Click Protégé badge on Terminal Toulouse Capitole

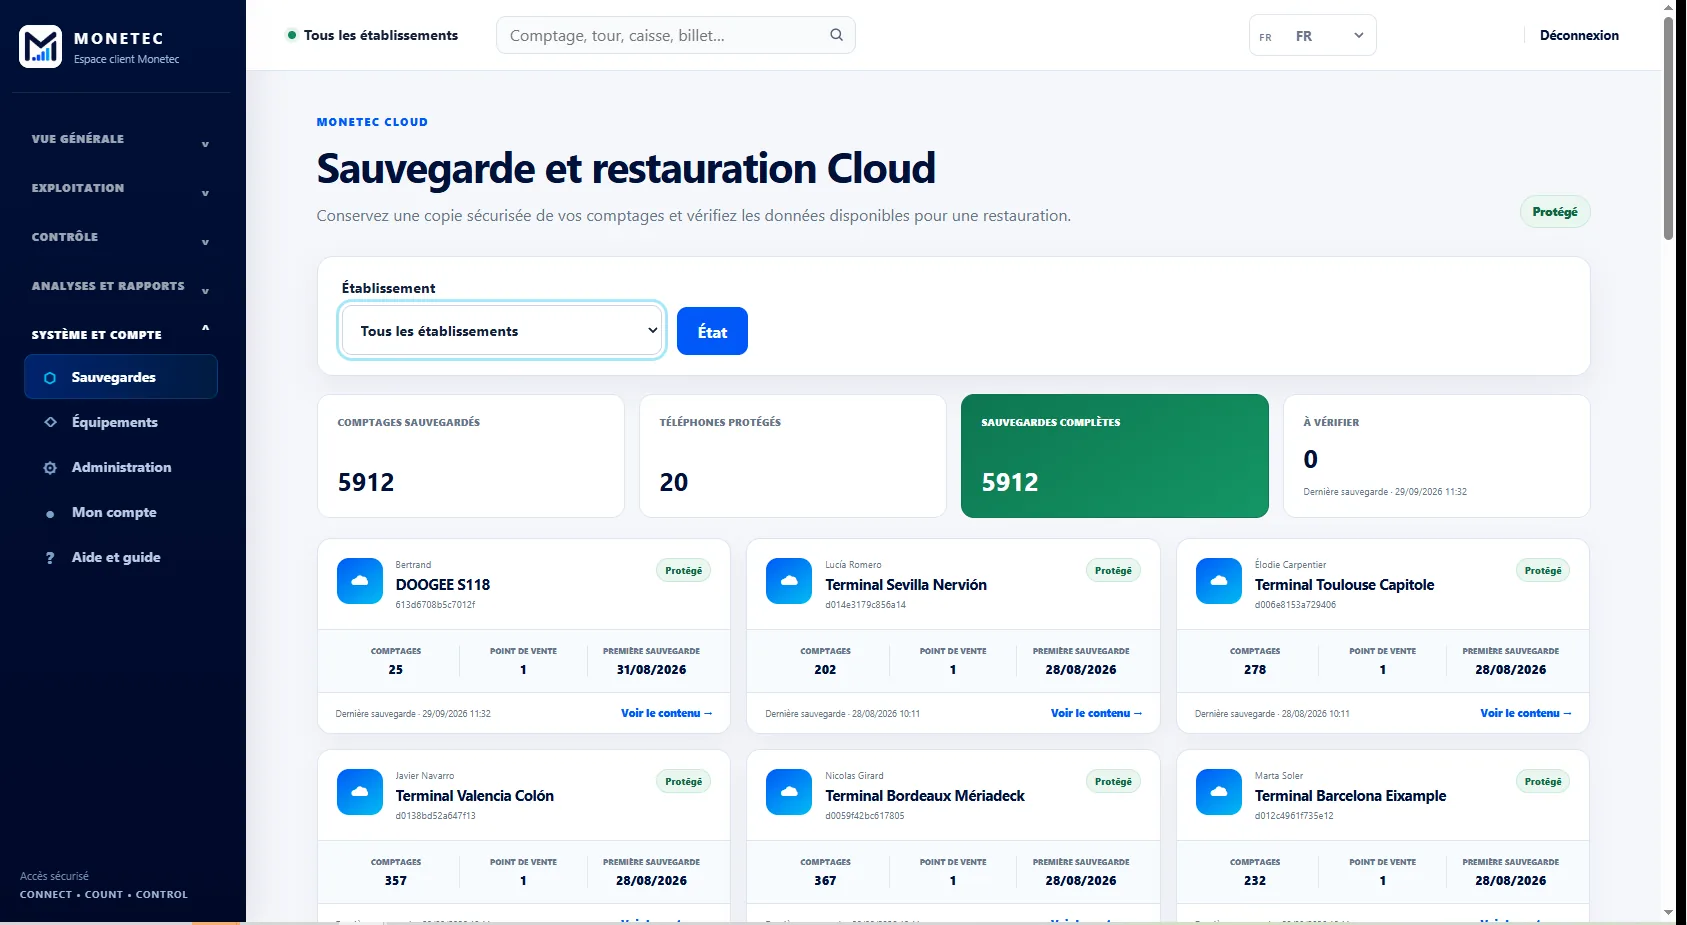(1543, 571)
